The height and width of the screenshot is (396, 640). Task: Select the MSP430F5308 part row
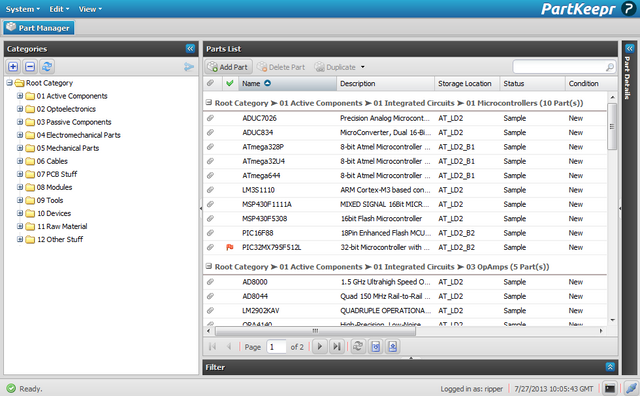pos(405,218)
